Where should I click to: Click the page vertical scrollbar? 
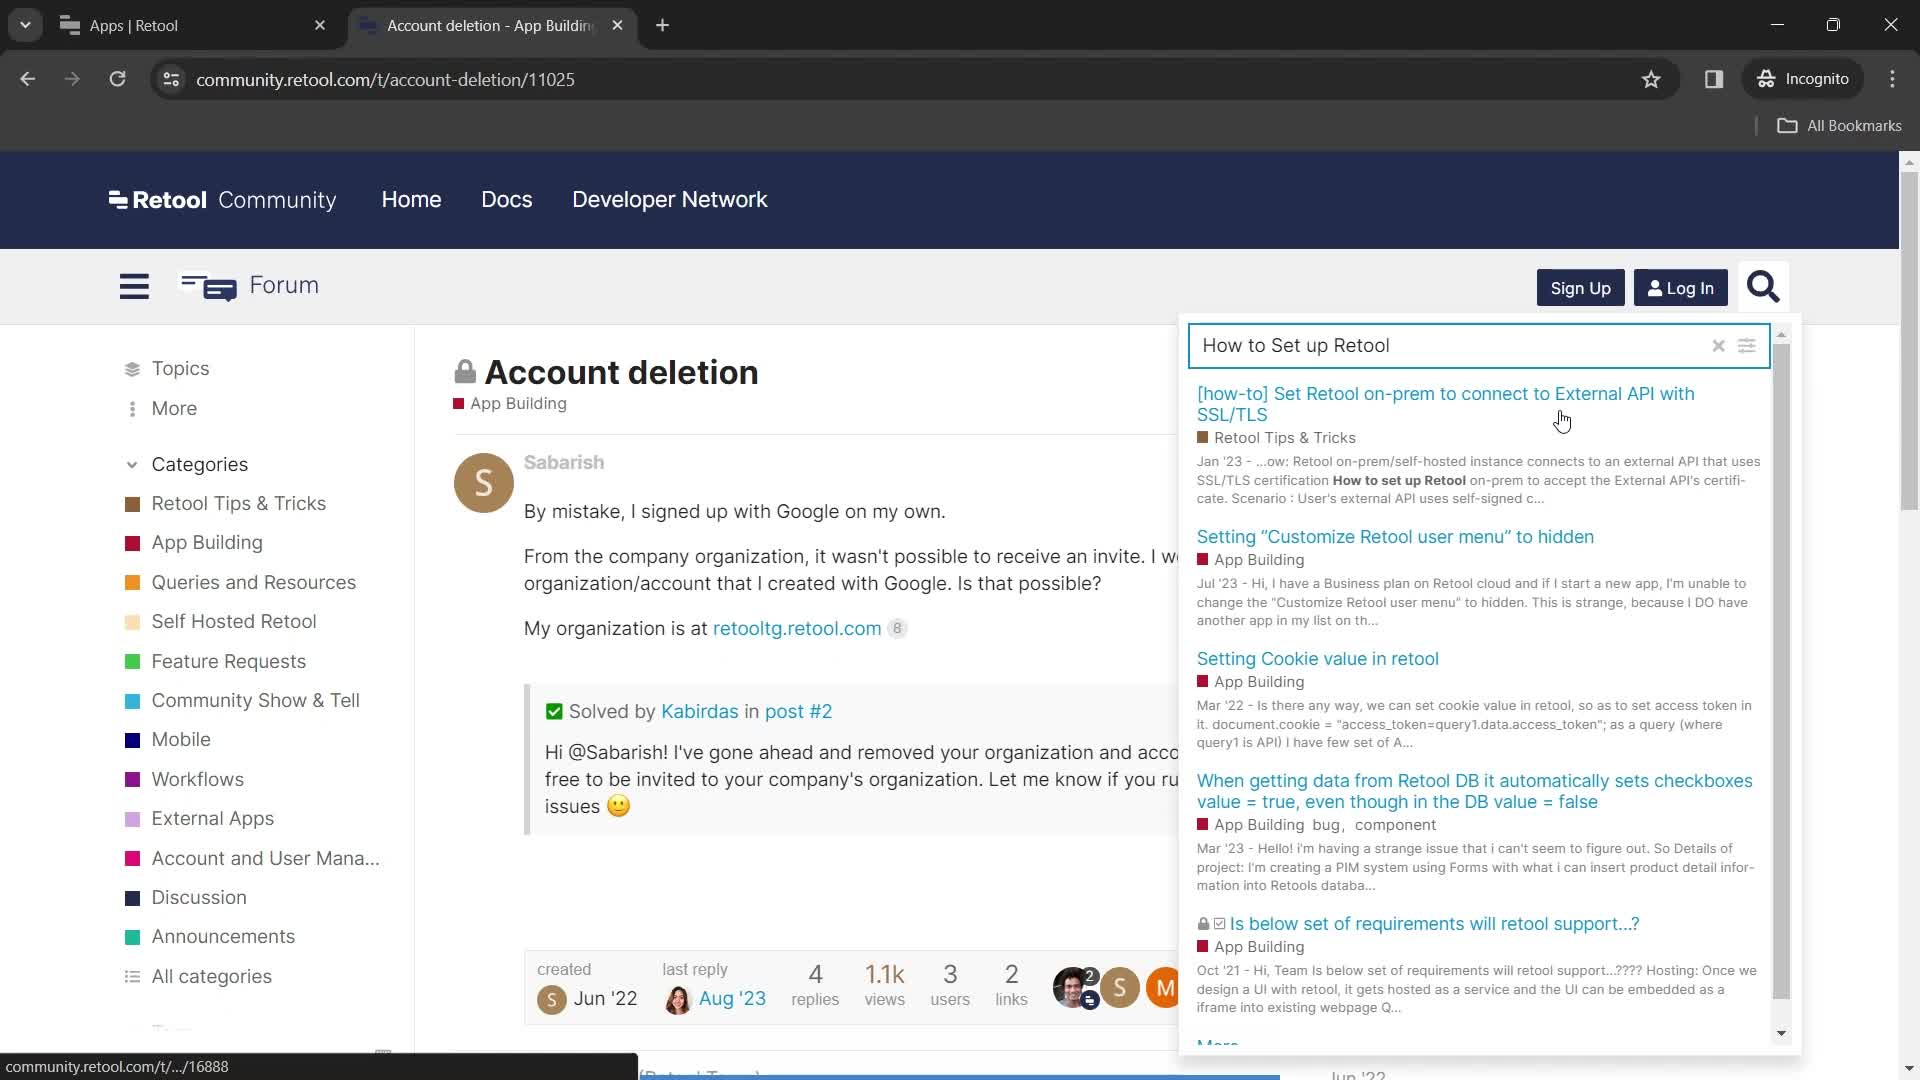coord(1909,340)
